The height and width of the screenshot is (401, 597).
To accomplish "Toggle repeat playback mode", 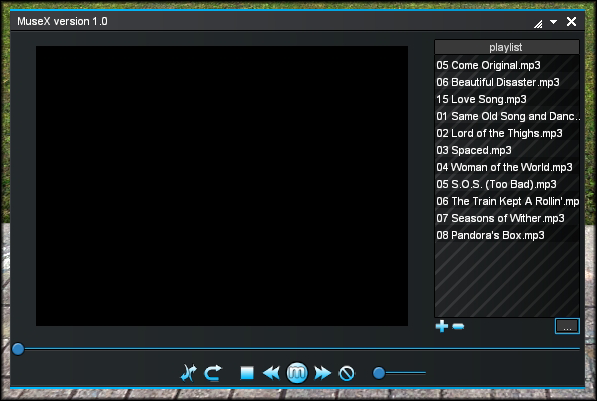I will pos(213,373).
